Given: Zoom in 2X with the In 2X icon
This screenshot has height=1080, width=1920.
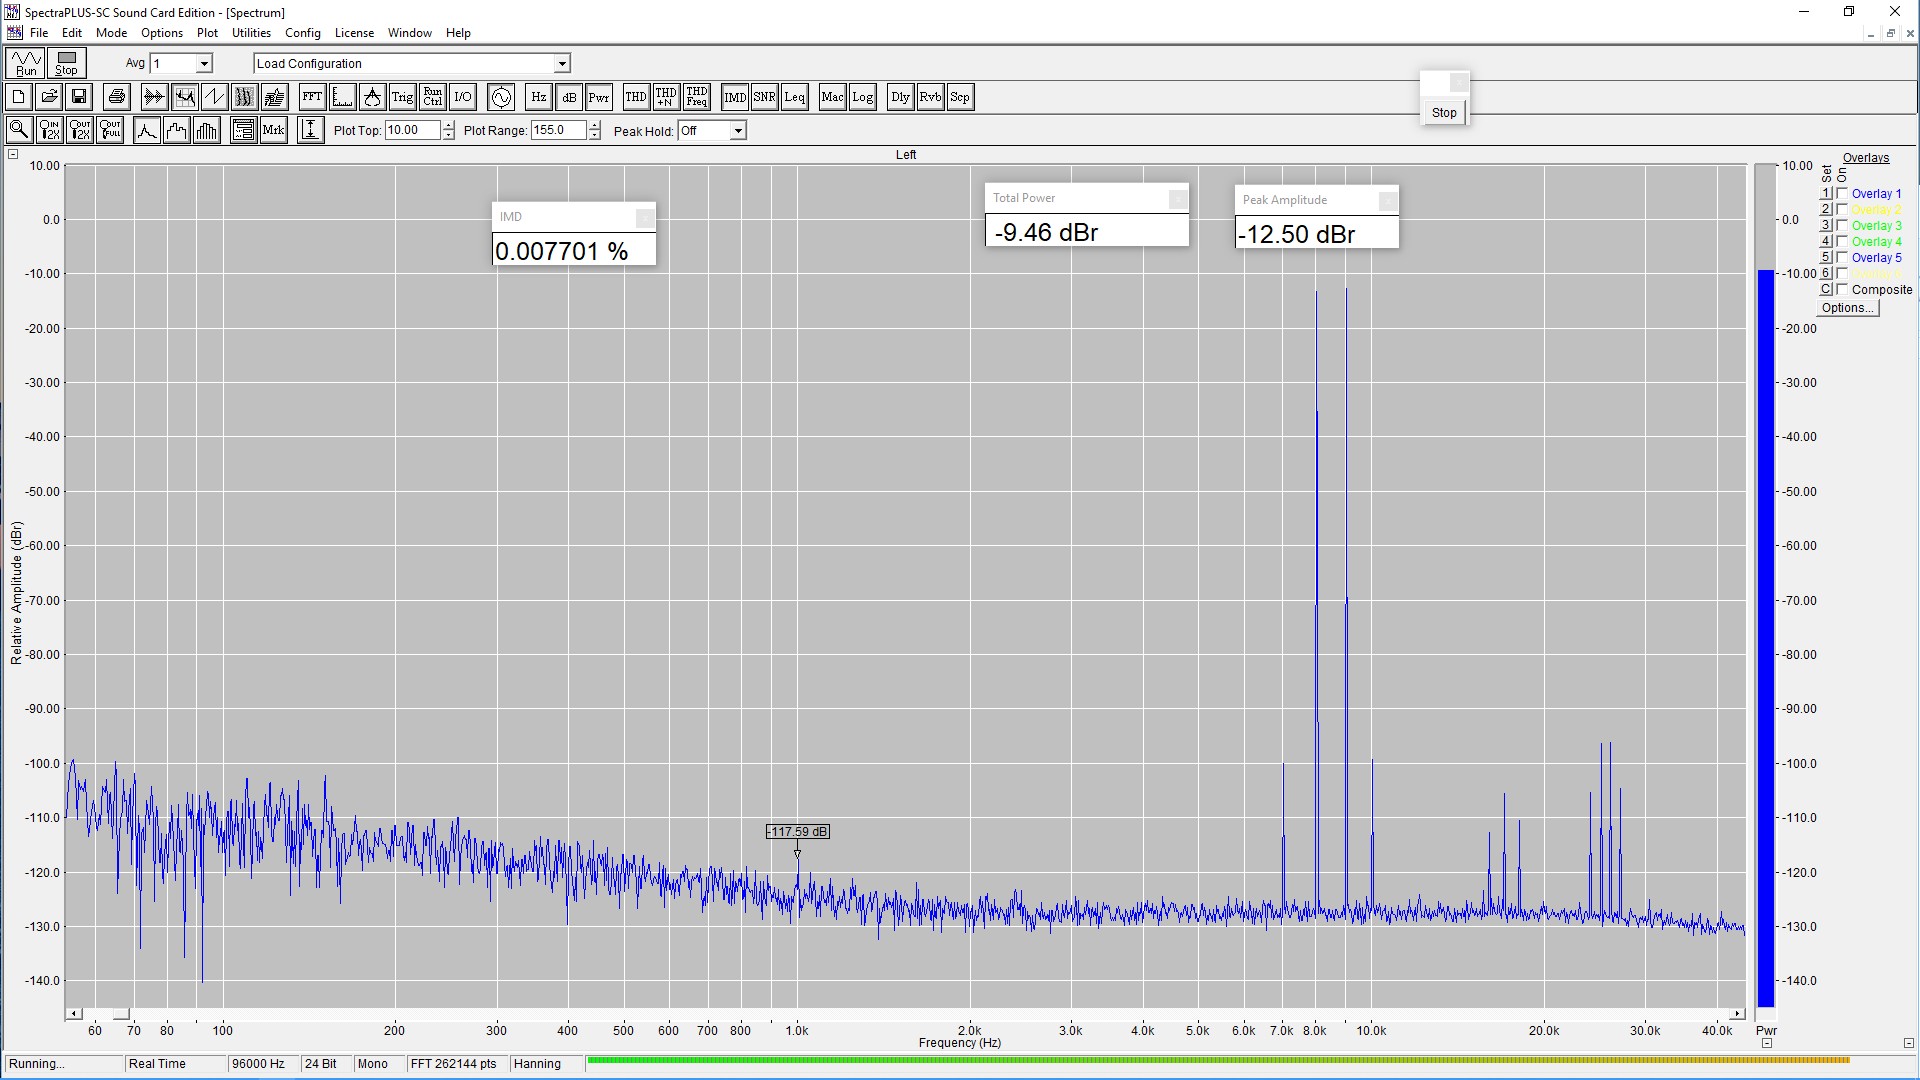Looking at the screenshot, I should (x=49, y=130).
